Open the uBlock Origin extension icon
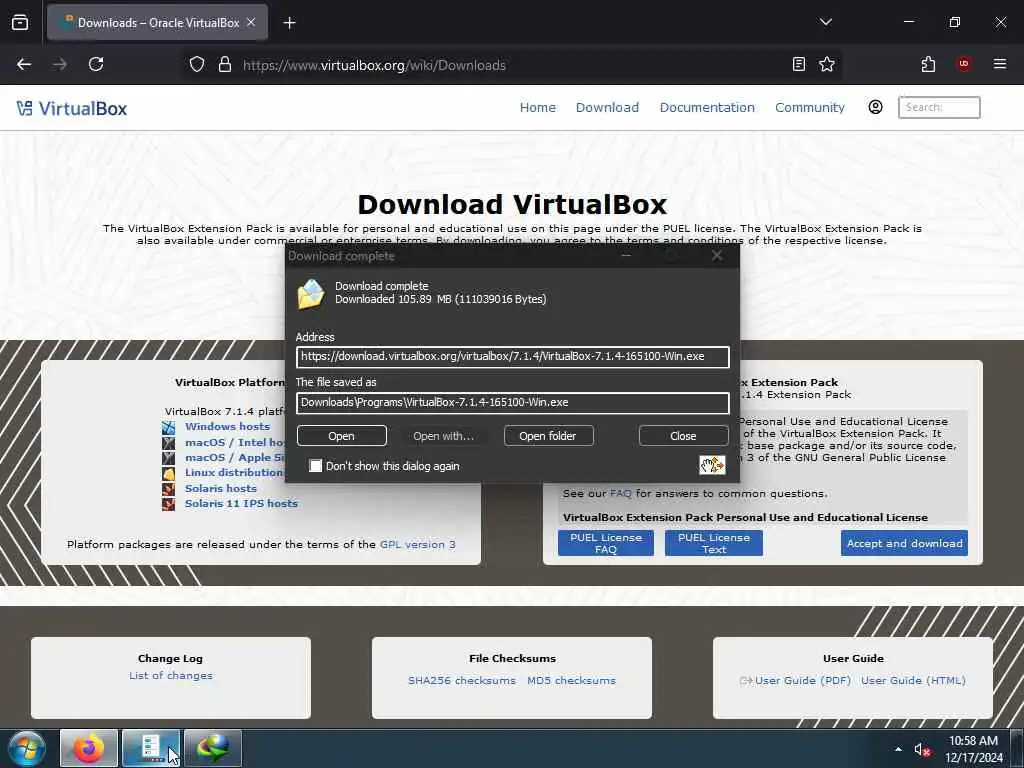1024x768 pixels. pos(963,64)
